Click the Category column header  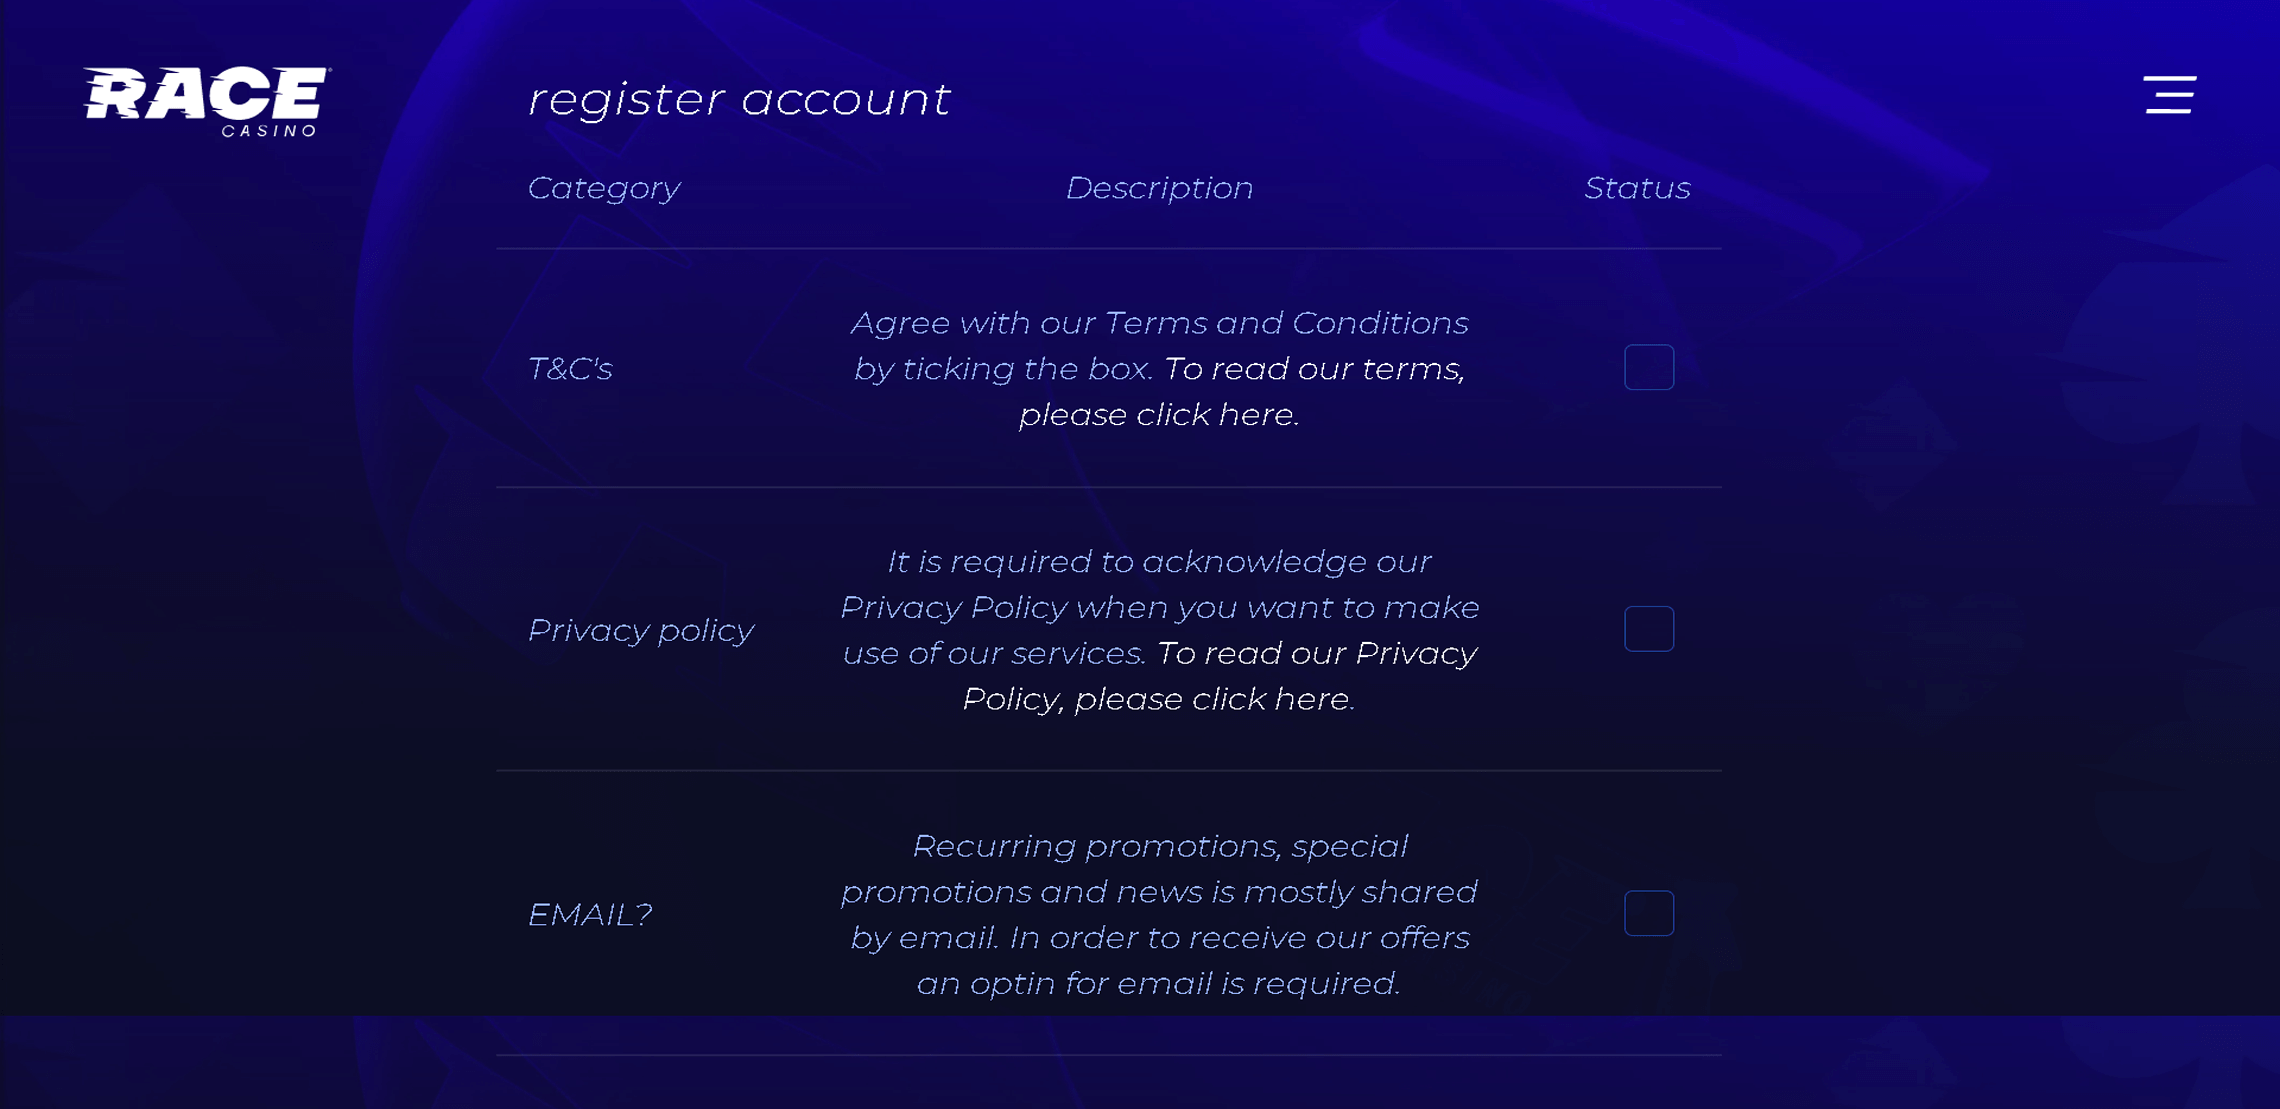click(x=604, y=188)
